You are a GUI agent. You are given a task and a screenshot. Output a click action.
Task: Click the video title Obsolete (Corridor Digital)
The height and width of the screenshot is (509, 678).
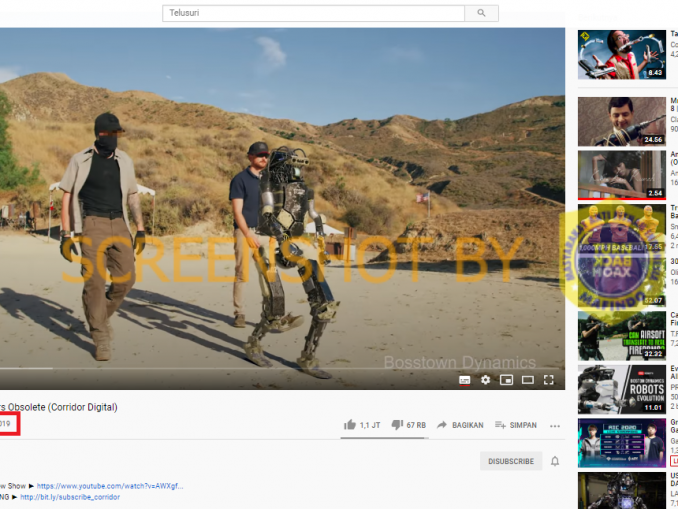point(59,407)
